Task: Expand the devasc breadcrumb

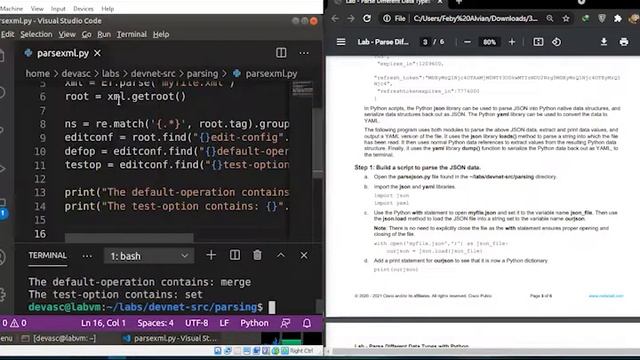Action: 76,73
